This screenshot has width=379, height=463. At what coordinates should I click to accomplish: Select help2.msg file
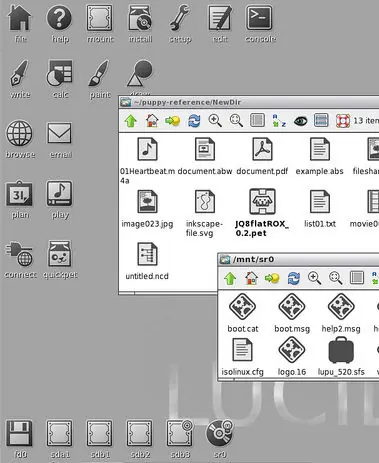pos(341,313)
